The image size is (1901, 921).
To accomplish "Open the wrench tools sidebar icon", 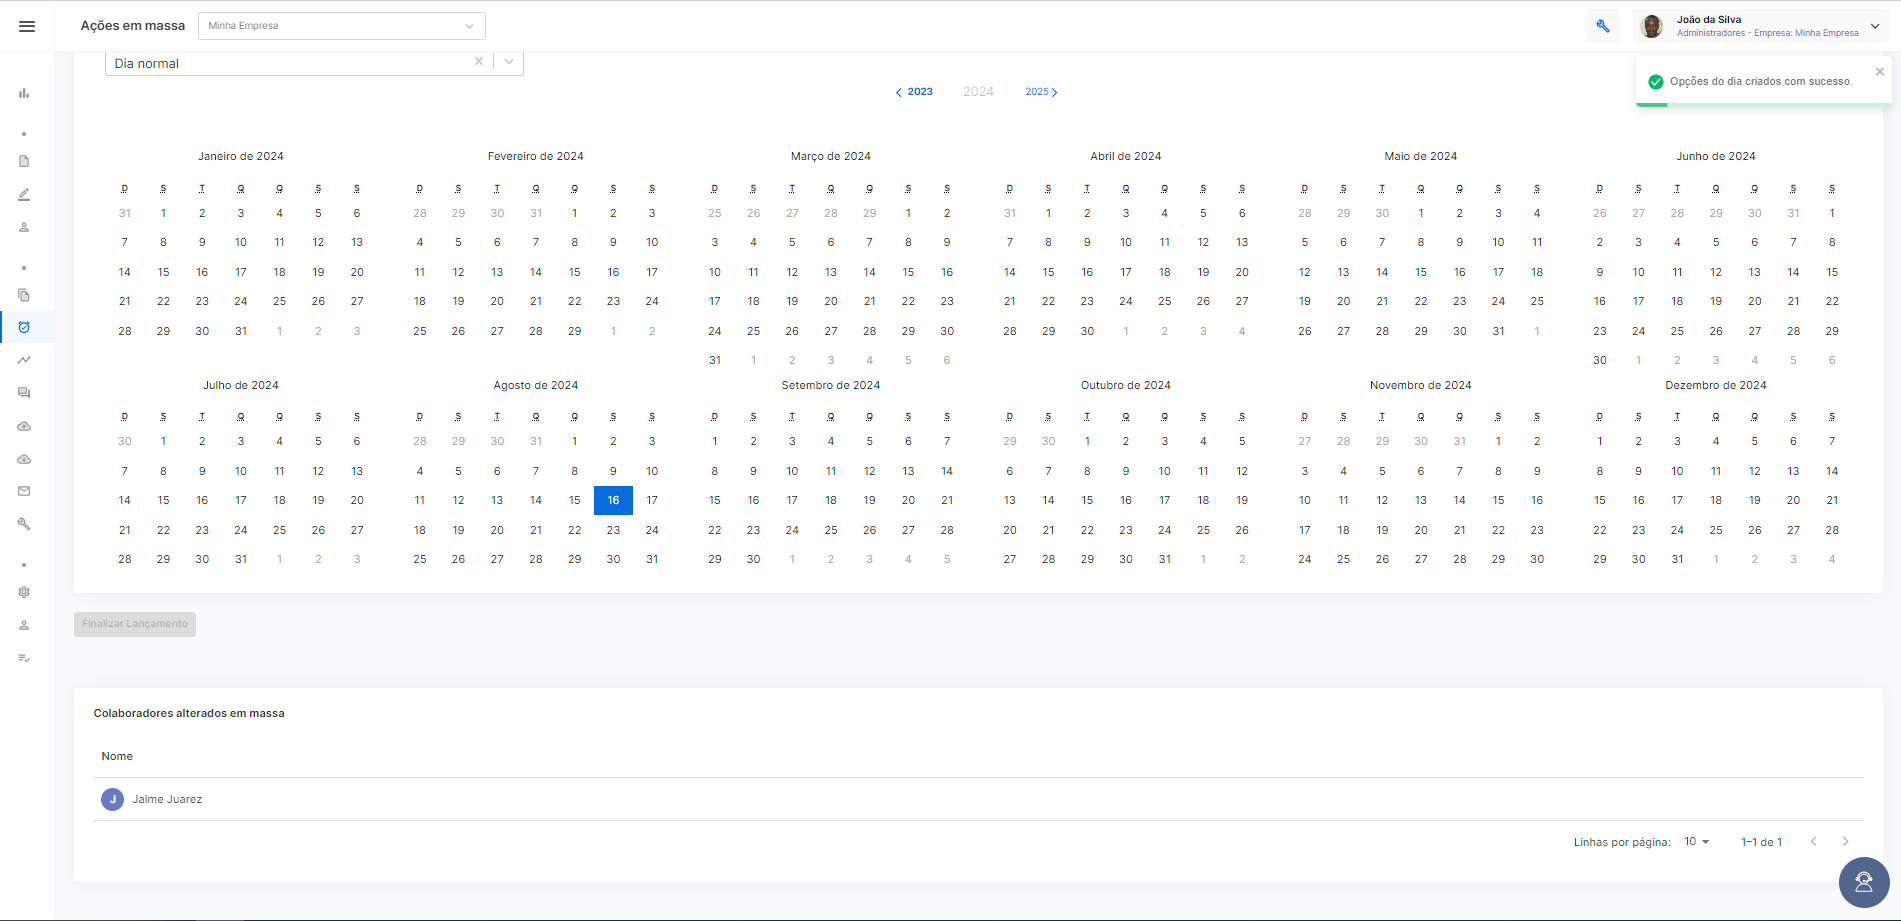I will click(x=24, y=524).
